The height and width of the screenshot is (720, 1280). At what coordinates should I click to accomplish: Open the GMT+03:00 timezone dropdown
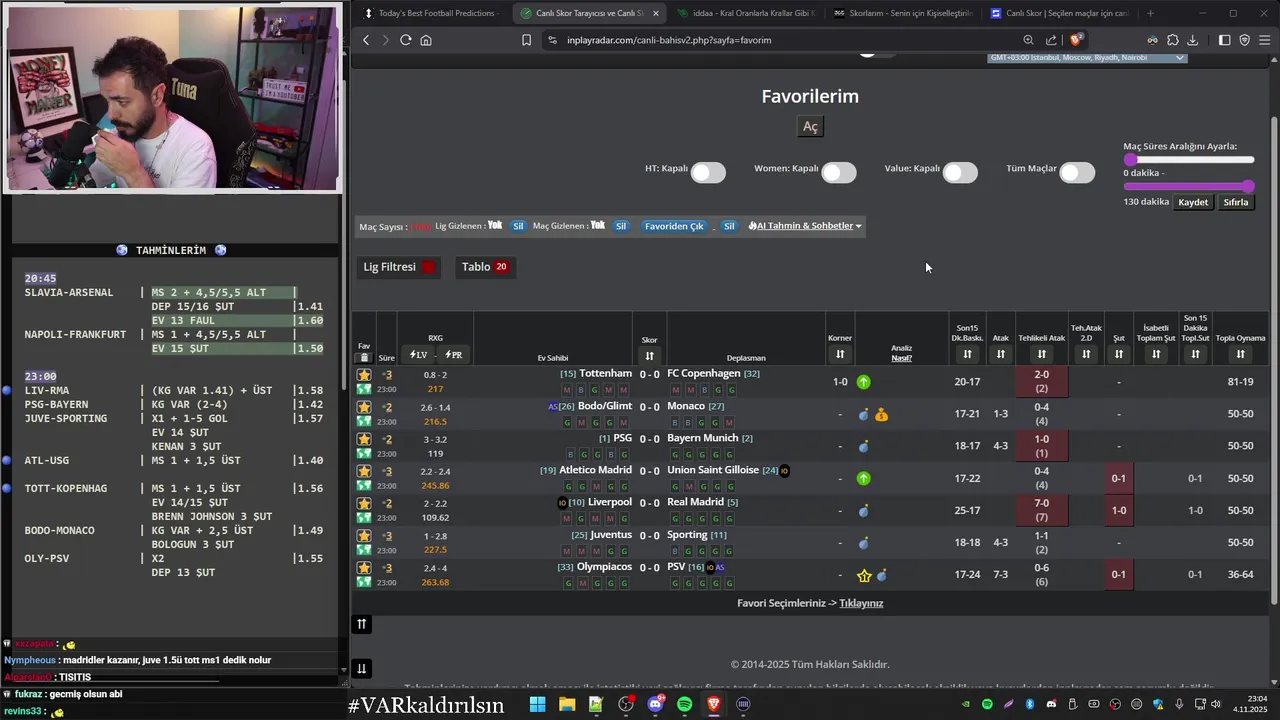tap(1087, 58)
